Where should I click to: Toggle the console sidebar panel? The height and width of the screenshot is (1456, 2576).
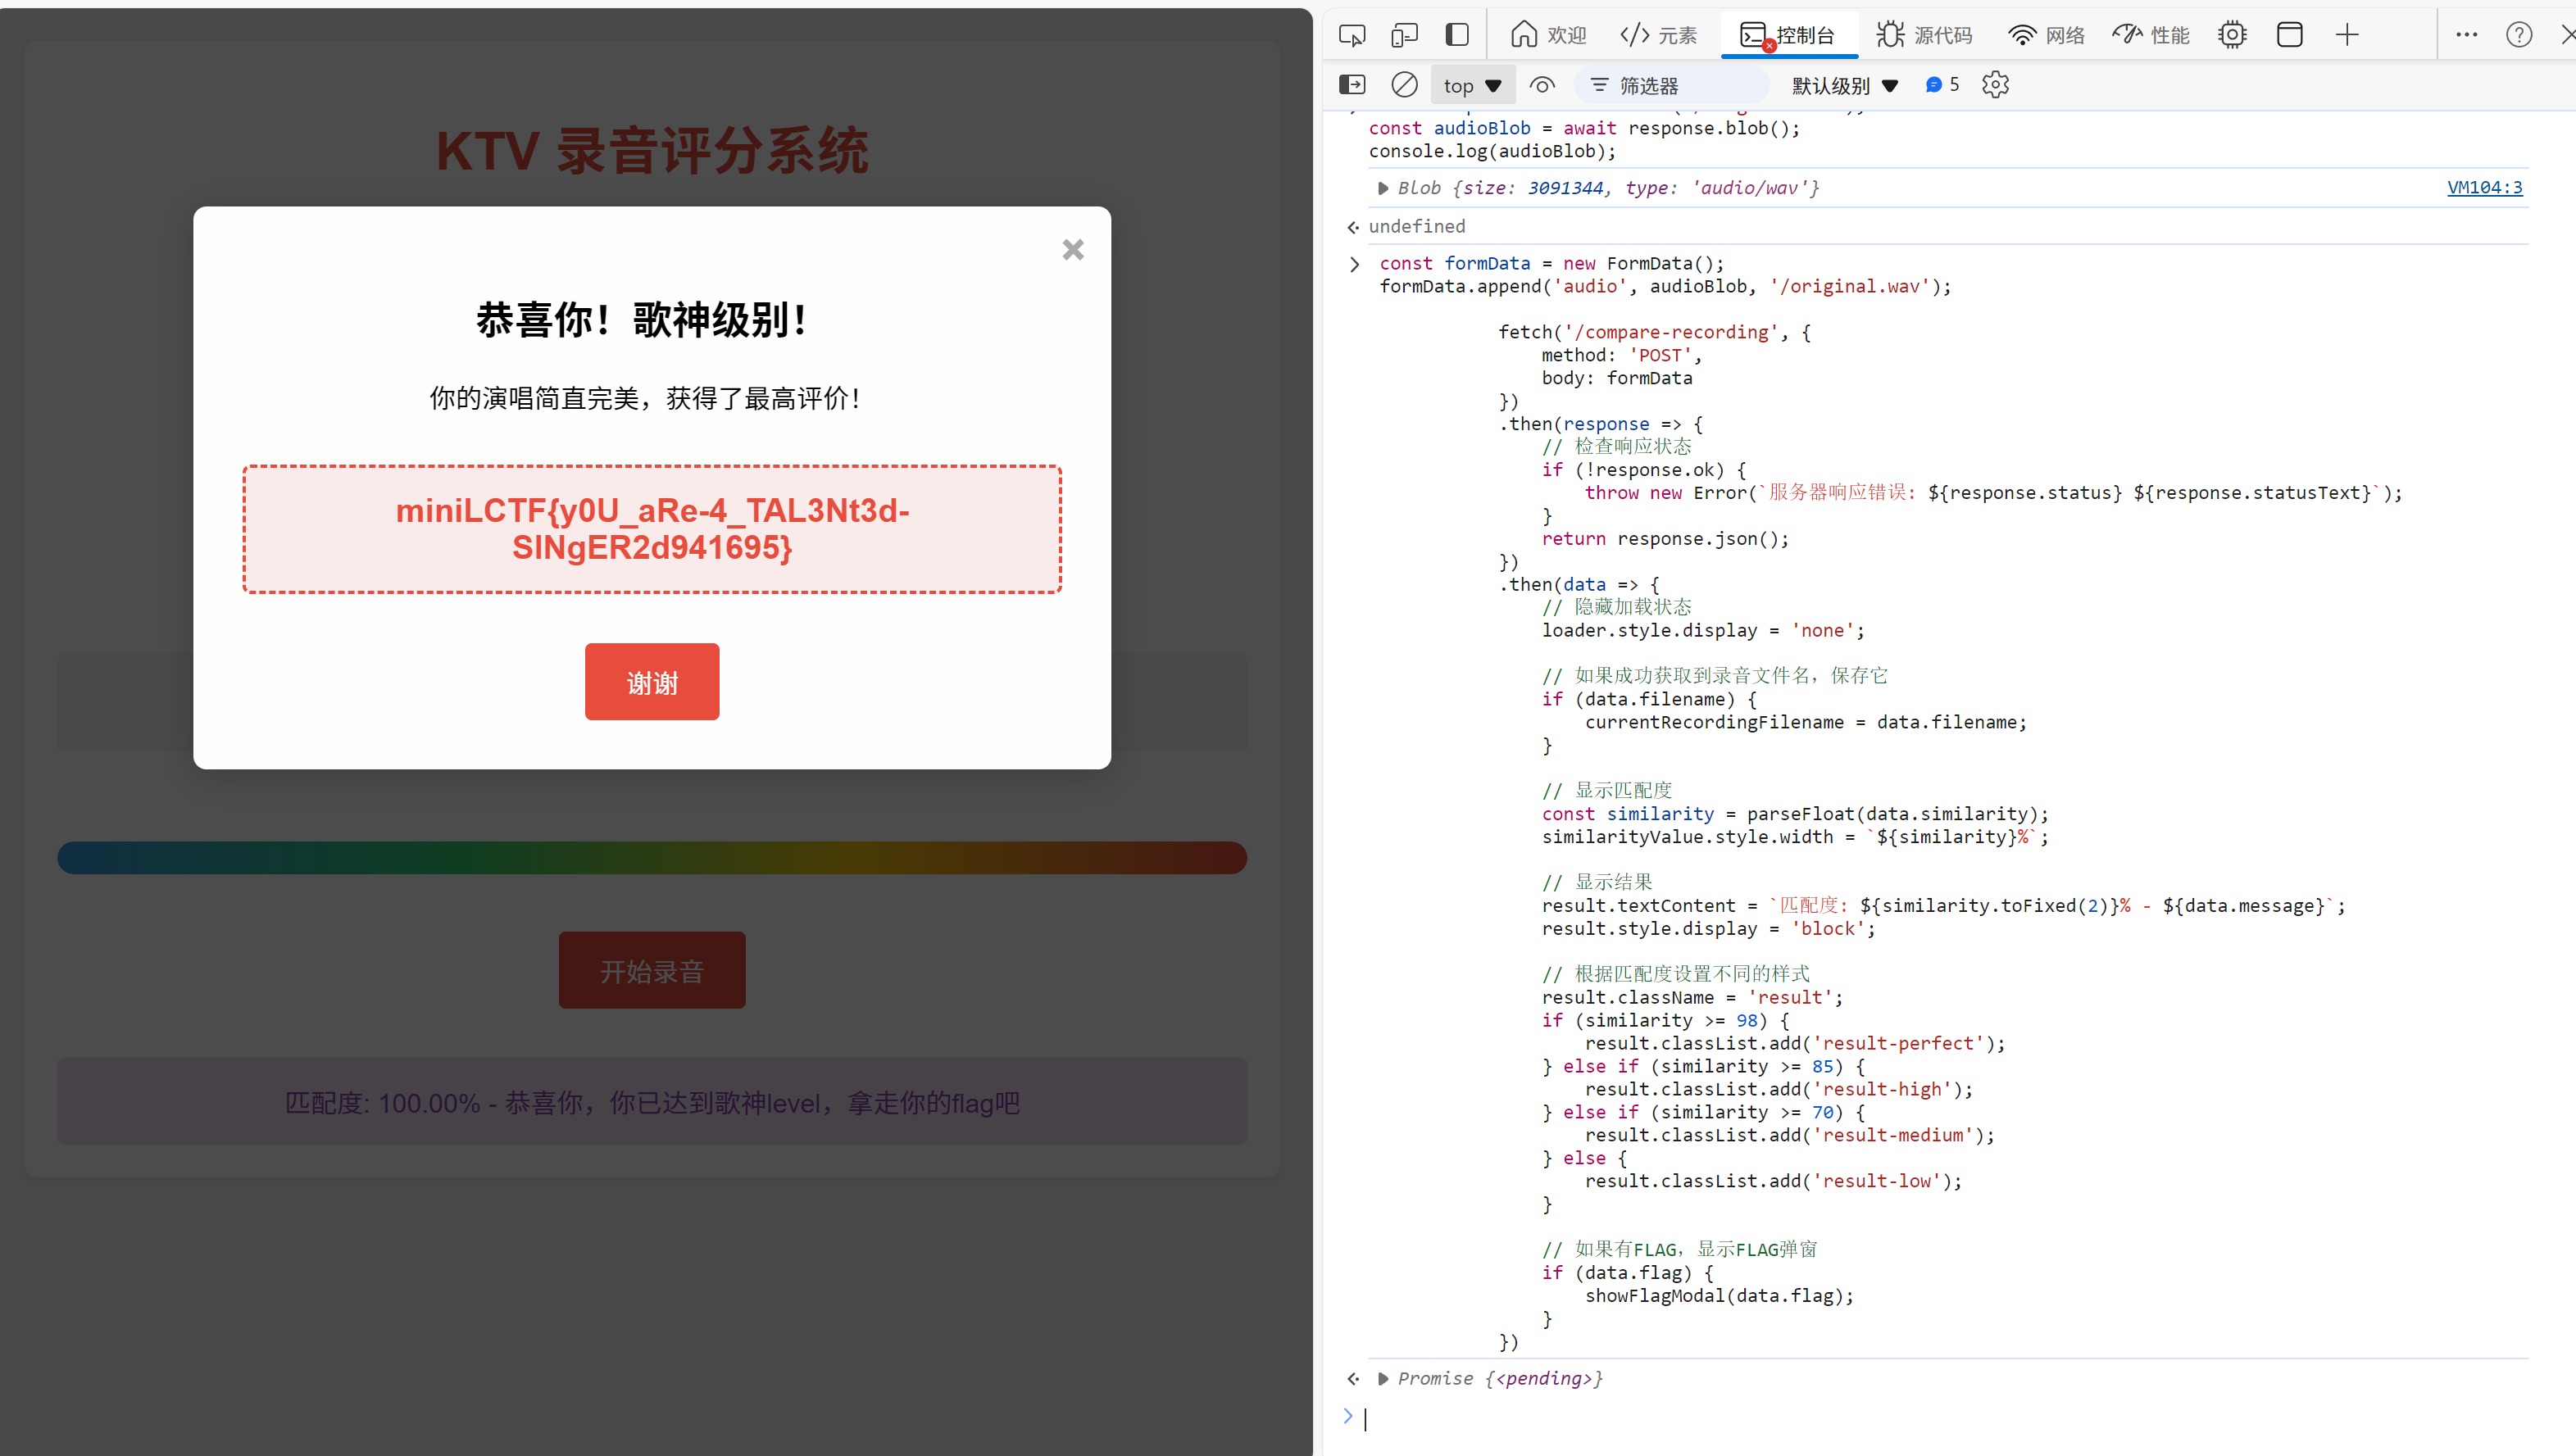[x=1351, y=85]
